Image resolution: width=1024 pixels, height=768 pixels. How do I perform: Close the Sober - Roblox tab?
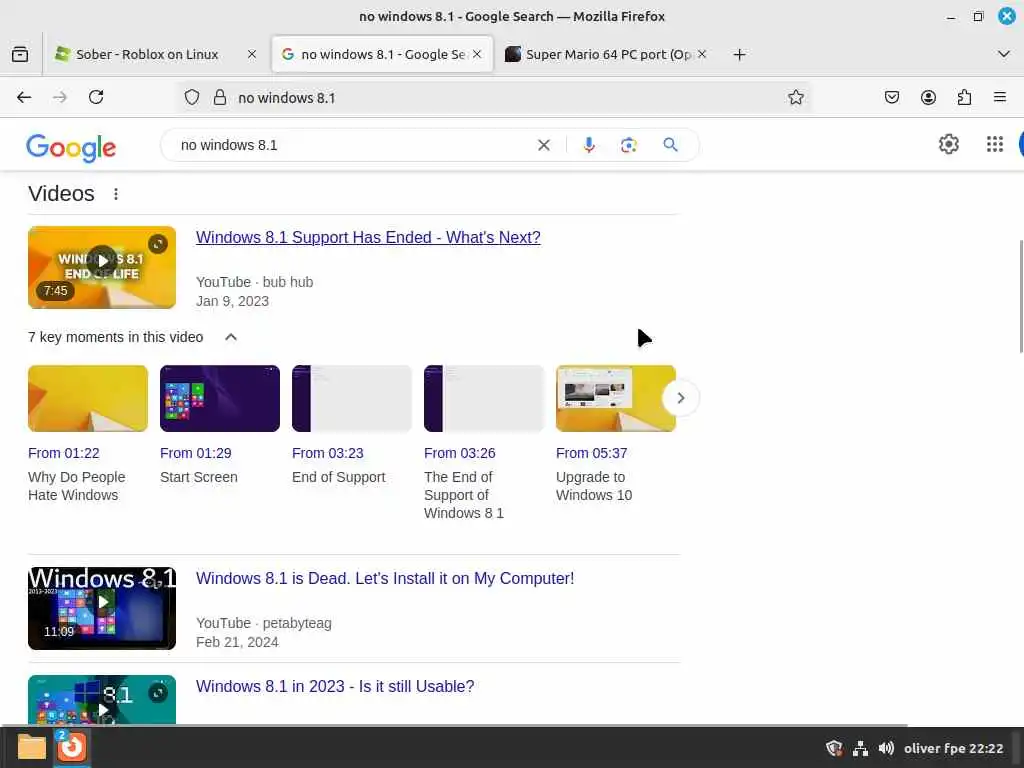coord(251,54)
